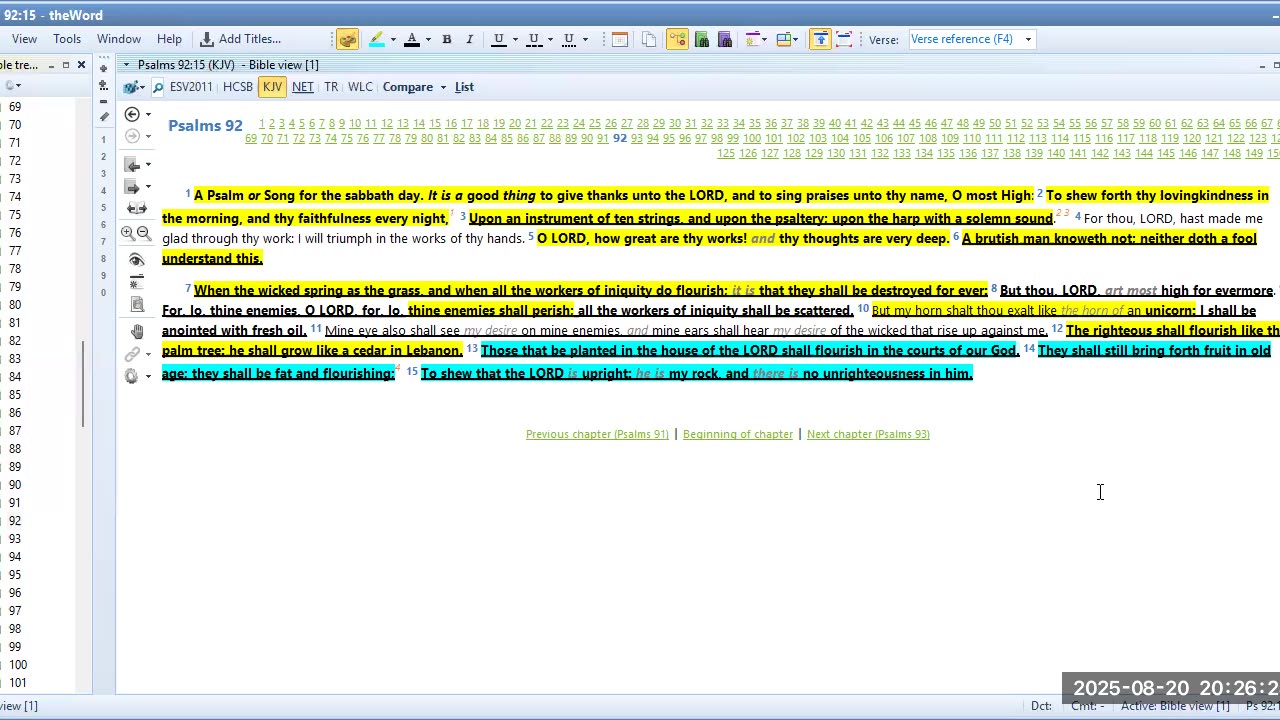
Task: Click the forward navigation arrow icon
Action: pyautogui.click(x=132, y=136)
